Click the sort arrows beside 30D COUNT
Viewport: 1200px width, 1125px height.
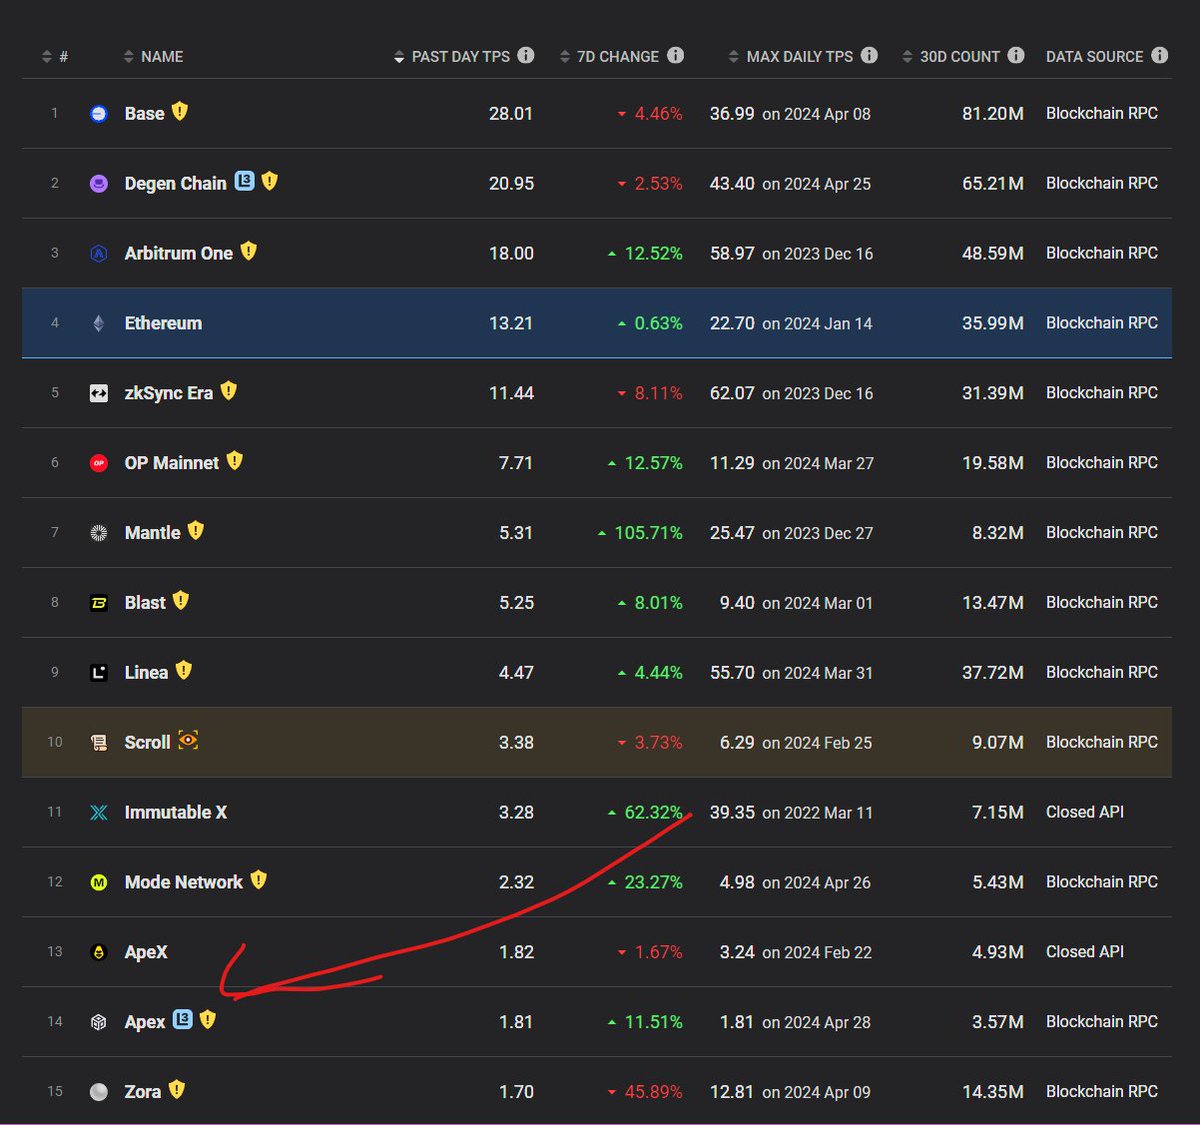pos(905,56)
